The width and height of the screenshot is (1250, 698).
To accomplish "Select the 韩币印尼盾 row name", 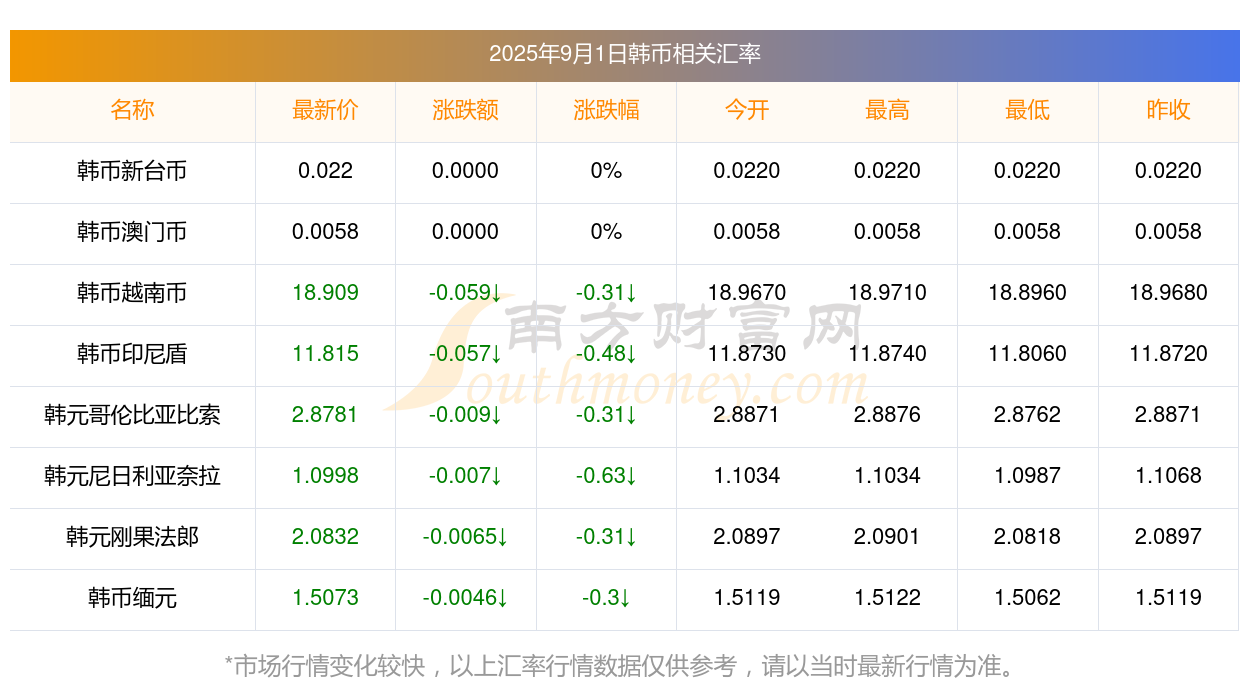I will (x=132, y=354).
